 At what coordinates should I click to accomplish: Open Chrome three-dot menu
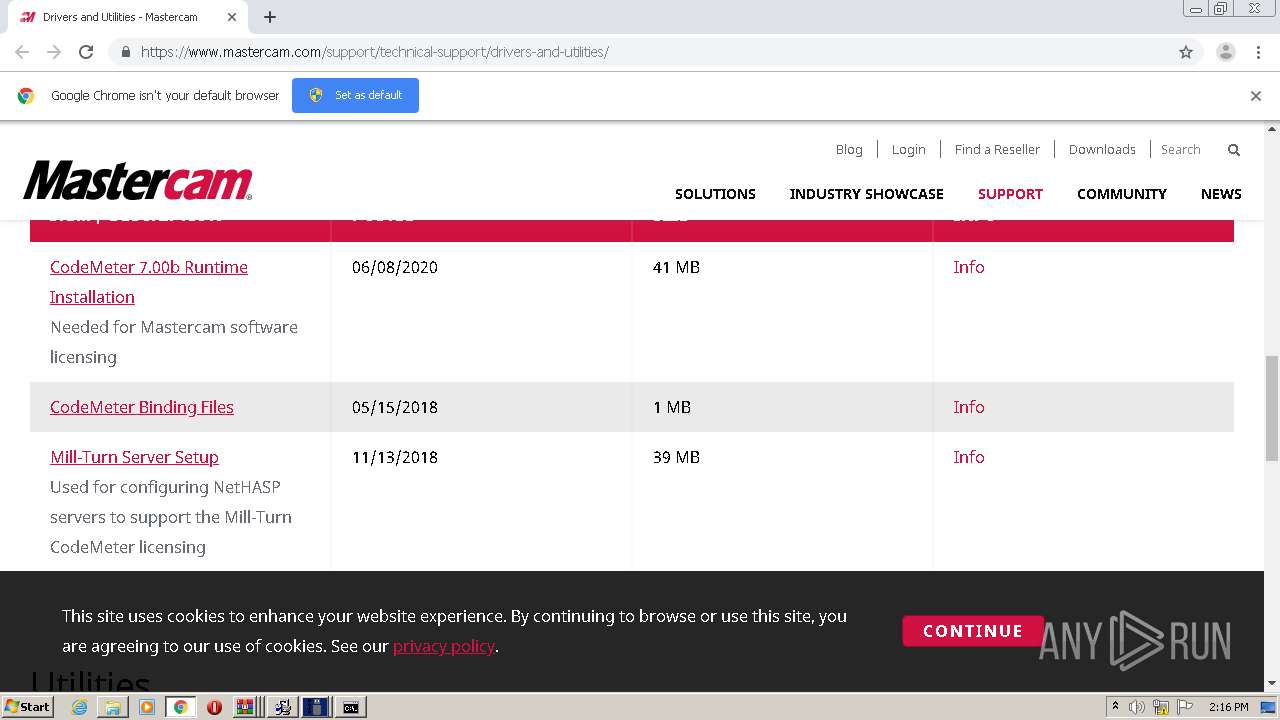(1258, 52)
